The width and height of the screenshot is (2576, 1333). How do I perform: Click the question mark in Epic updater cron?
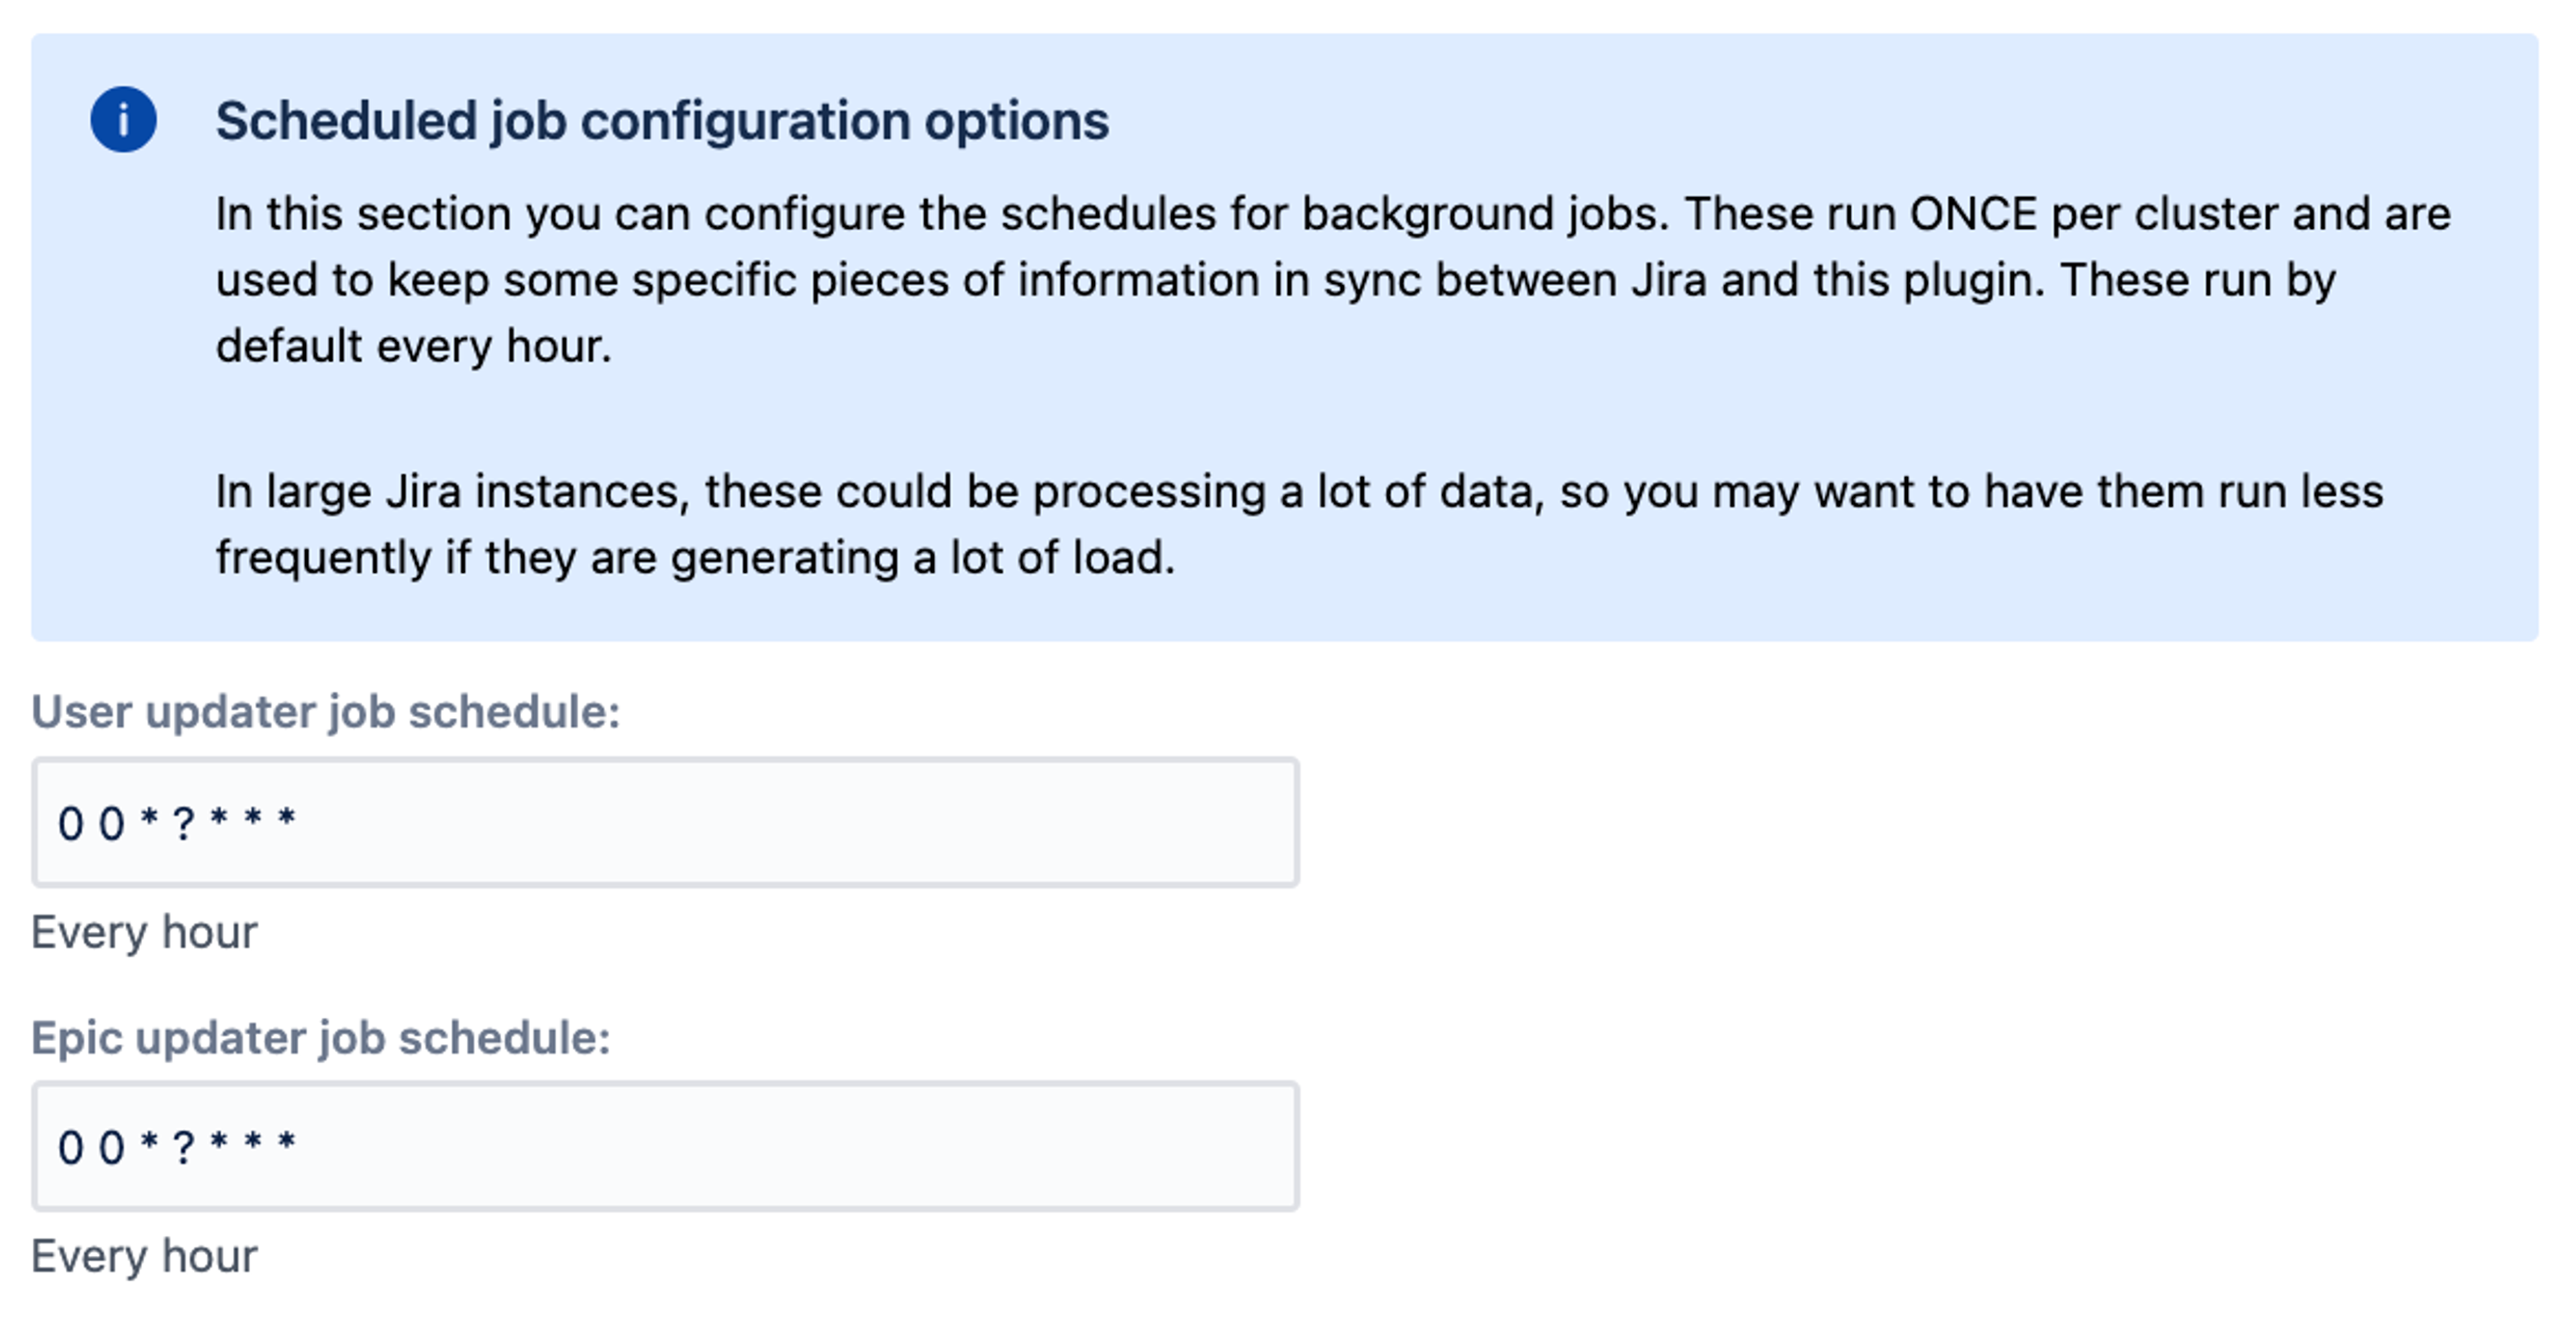[x=183, y=1148]
